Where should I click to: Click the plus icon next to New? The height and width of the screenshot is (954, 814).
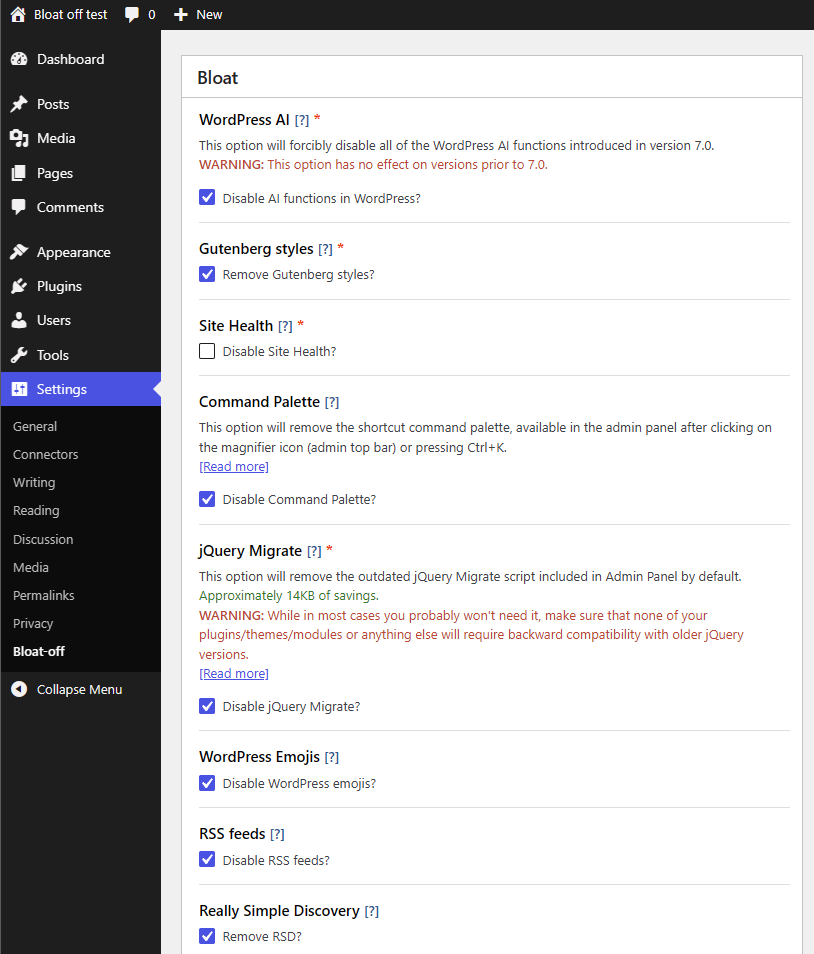(181, 15)
